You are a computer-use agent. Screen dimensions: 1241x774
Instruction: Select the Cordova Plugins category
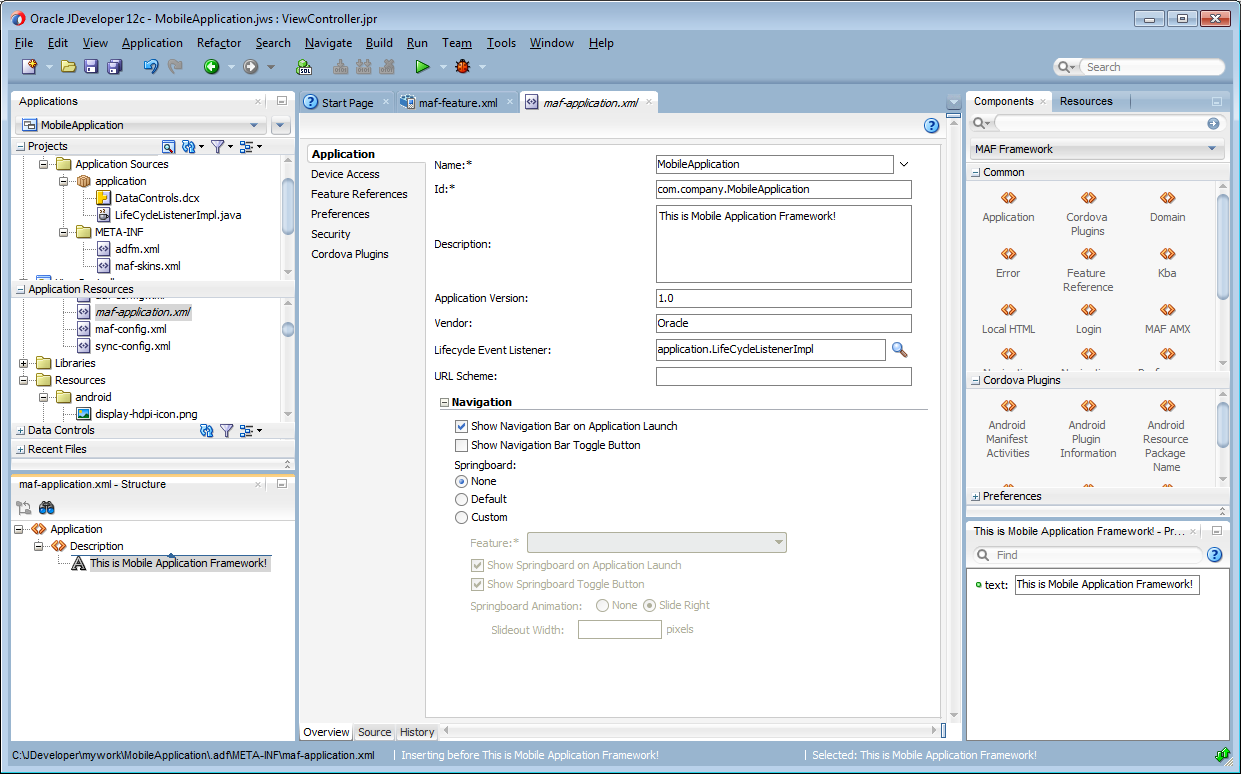coord(350,254)
